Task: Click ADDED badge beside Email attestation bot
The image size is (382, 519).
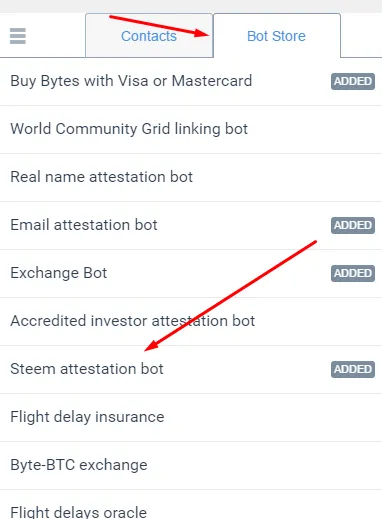Action: click(x=353, y=225)
